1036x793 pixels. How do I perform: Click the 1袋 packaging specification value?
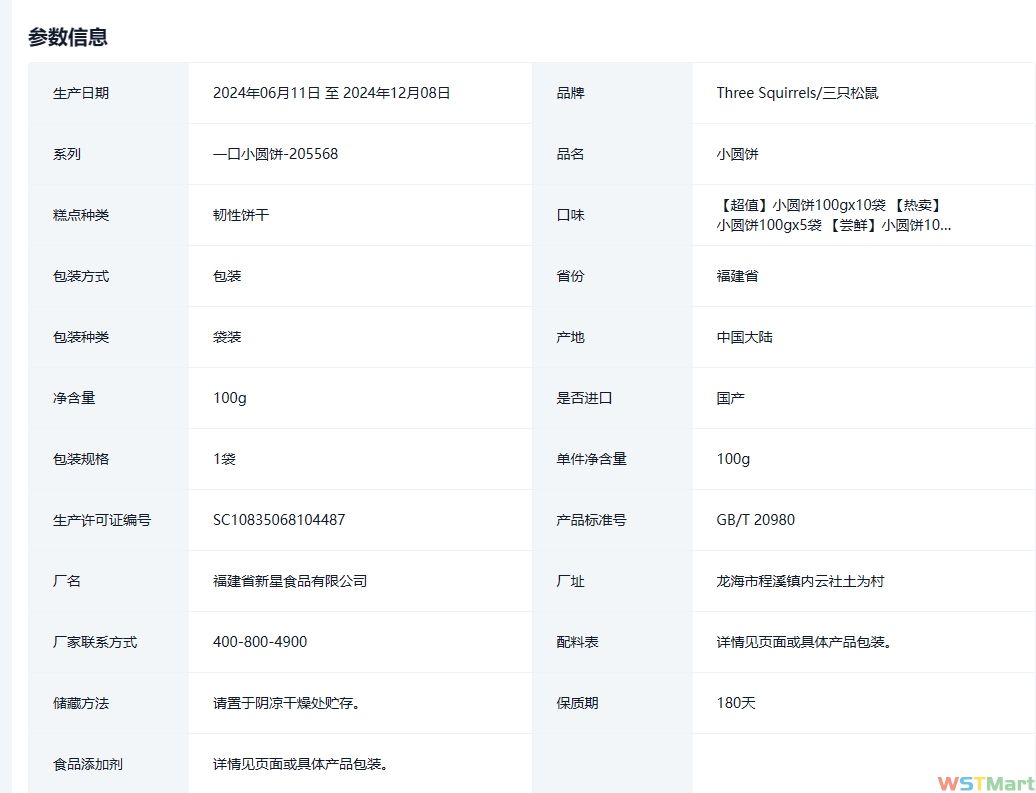tap(224, 459)
